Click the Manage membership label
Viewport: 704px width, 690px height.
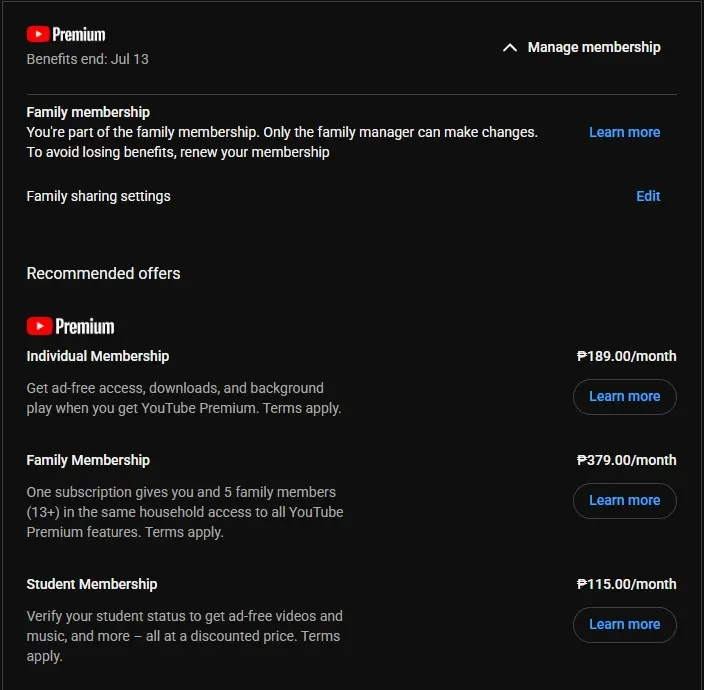594,47
